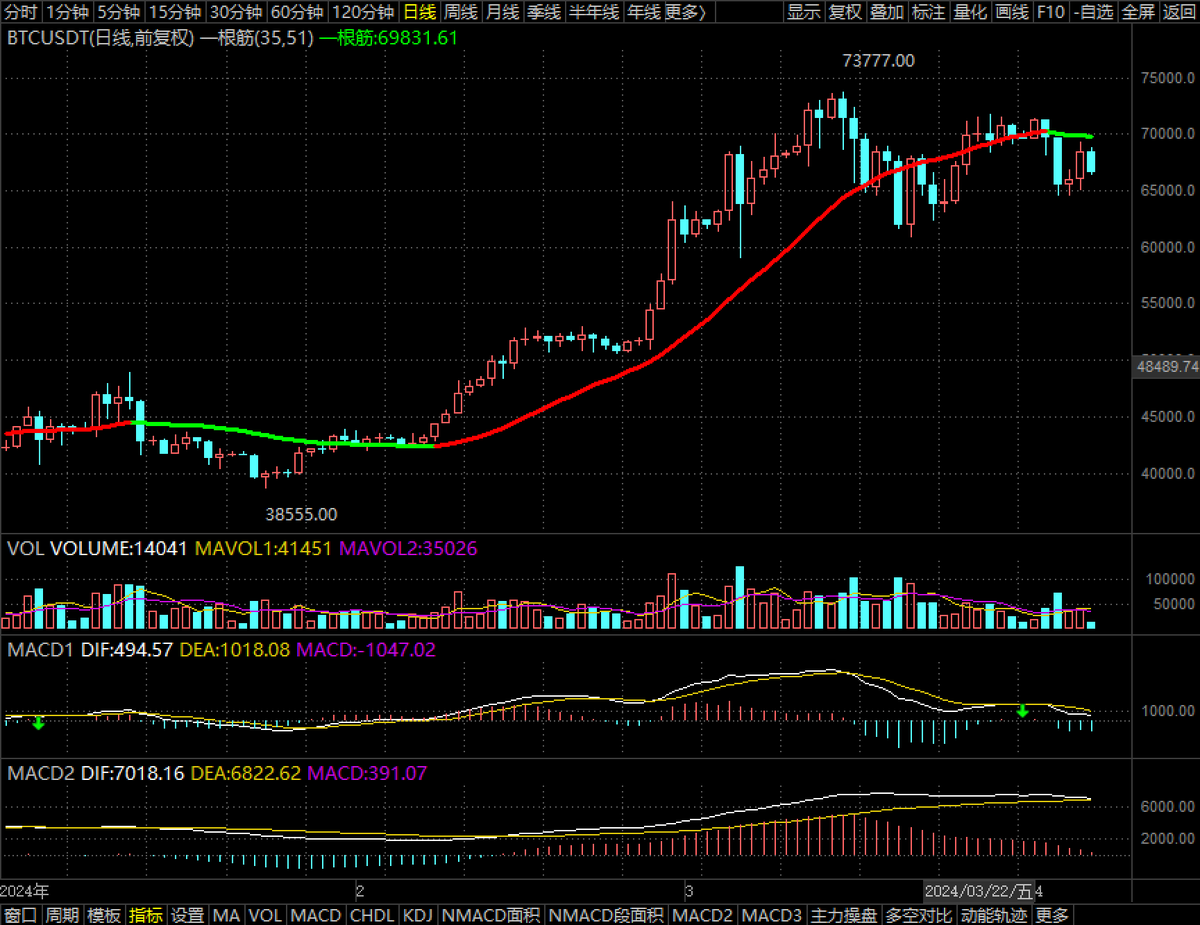Switch to the 分时 intraday chart
Image resolution: width=1200 pixels, height=925 pixels.
point(21,12)
